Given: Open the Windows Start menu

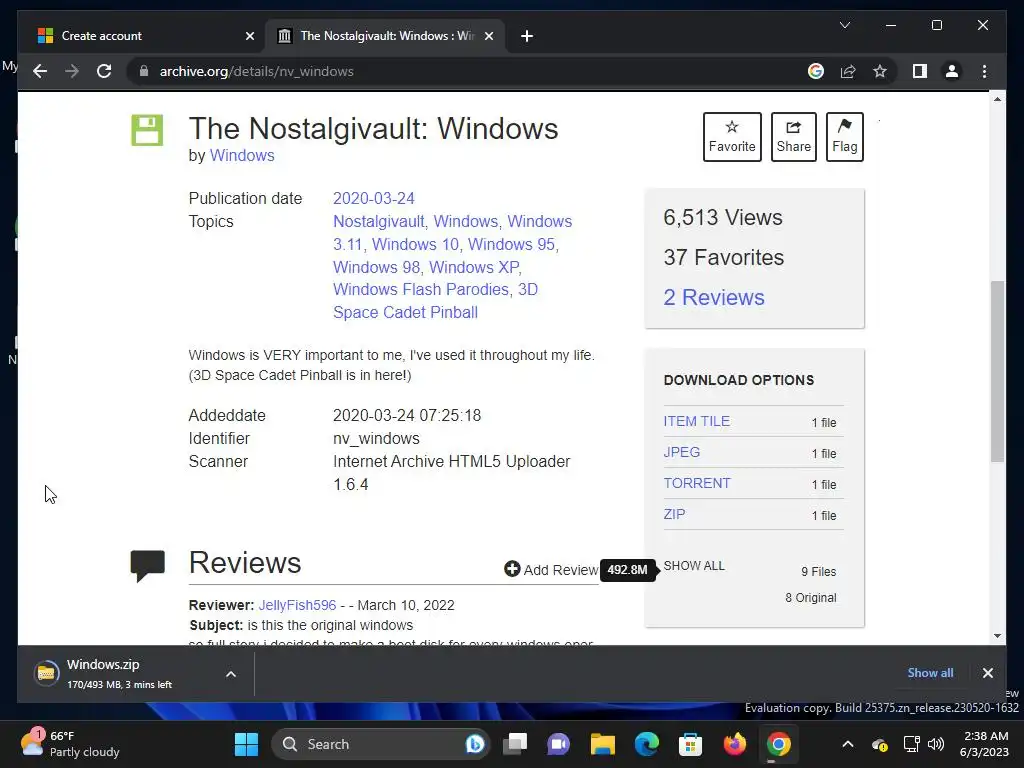Looking at the screenshot, I should (246, 744).
